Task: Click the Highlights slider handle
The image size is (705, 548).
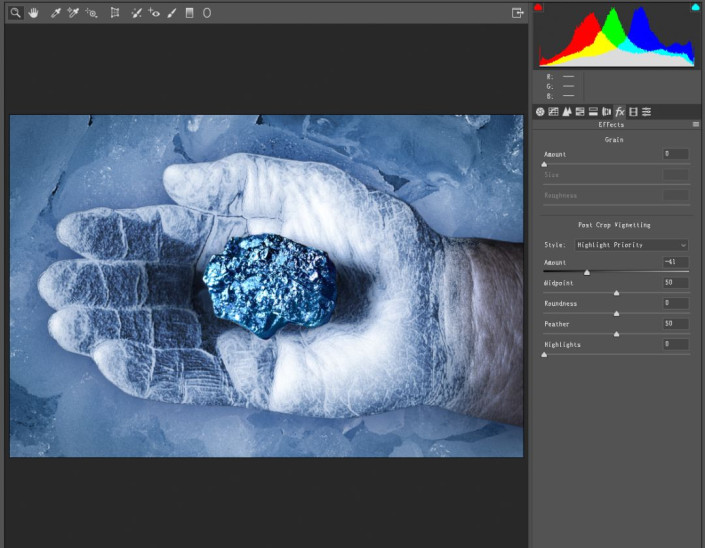Action: (x=544, y=355)
